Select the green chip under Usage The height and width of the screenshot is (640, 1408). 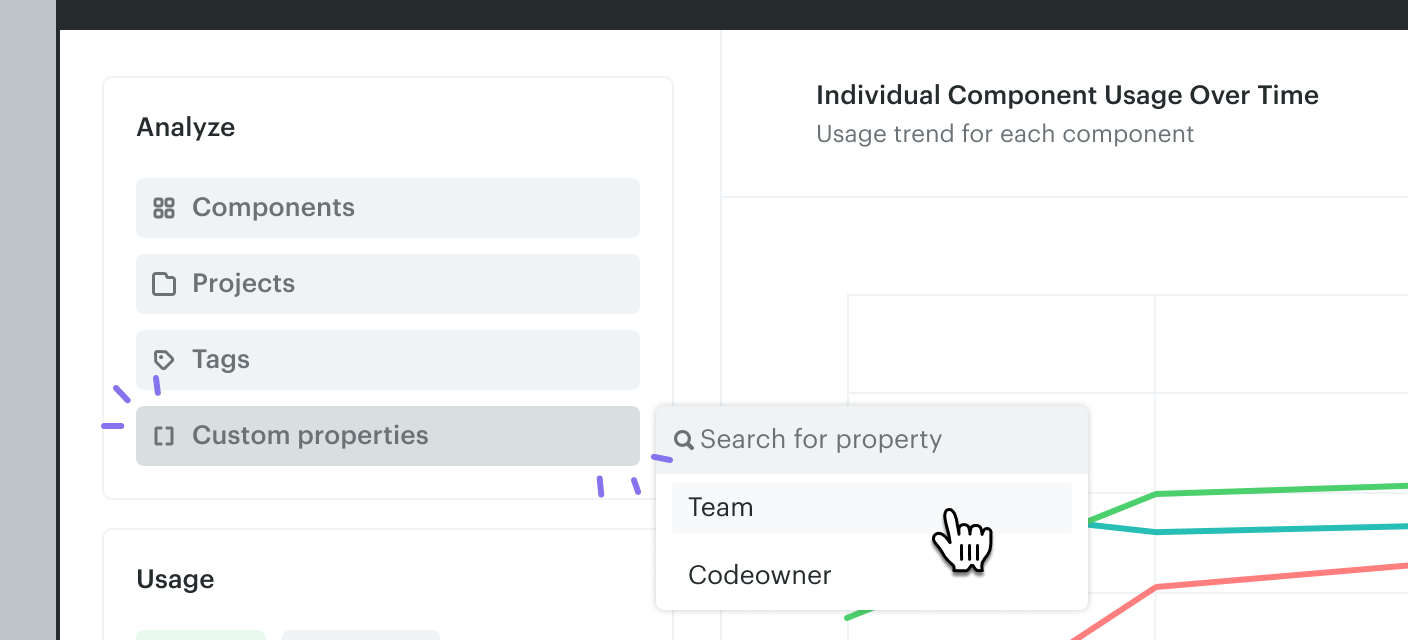[x=201, y=635]
